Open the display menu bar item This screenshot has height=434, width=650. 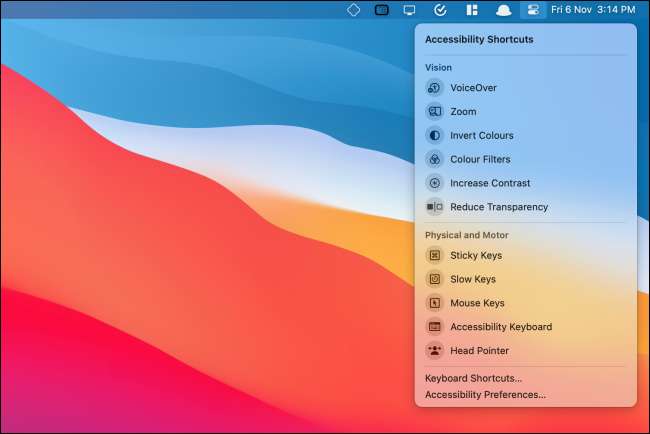coord(409,10)
